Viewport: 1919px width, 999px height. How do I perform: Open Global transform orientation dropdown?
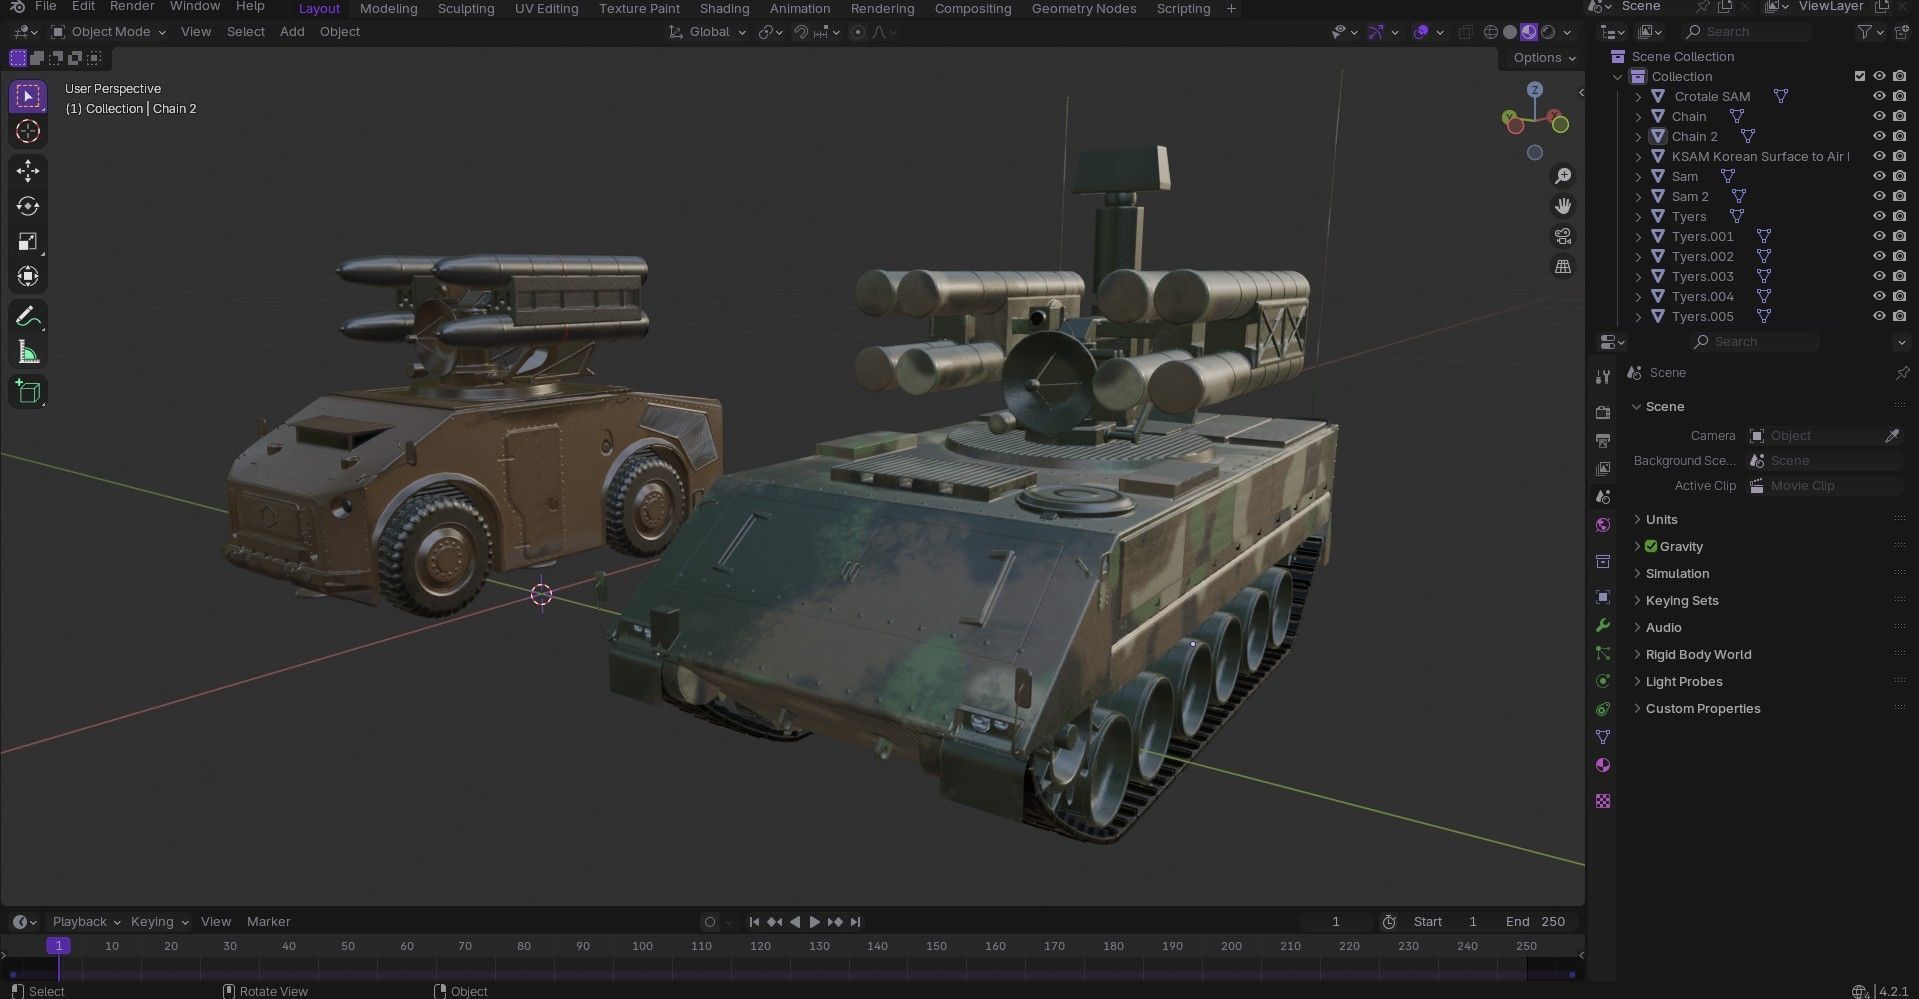pyautogui.click(x=708, y=32)
